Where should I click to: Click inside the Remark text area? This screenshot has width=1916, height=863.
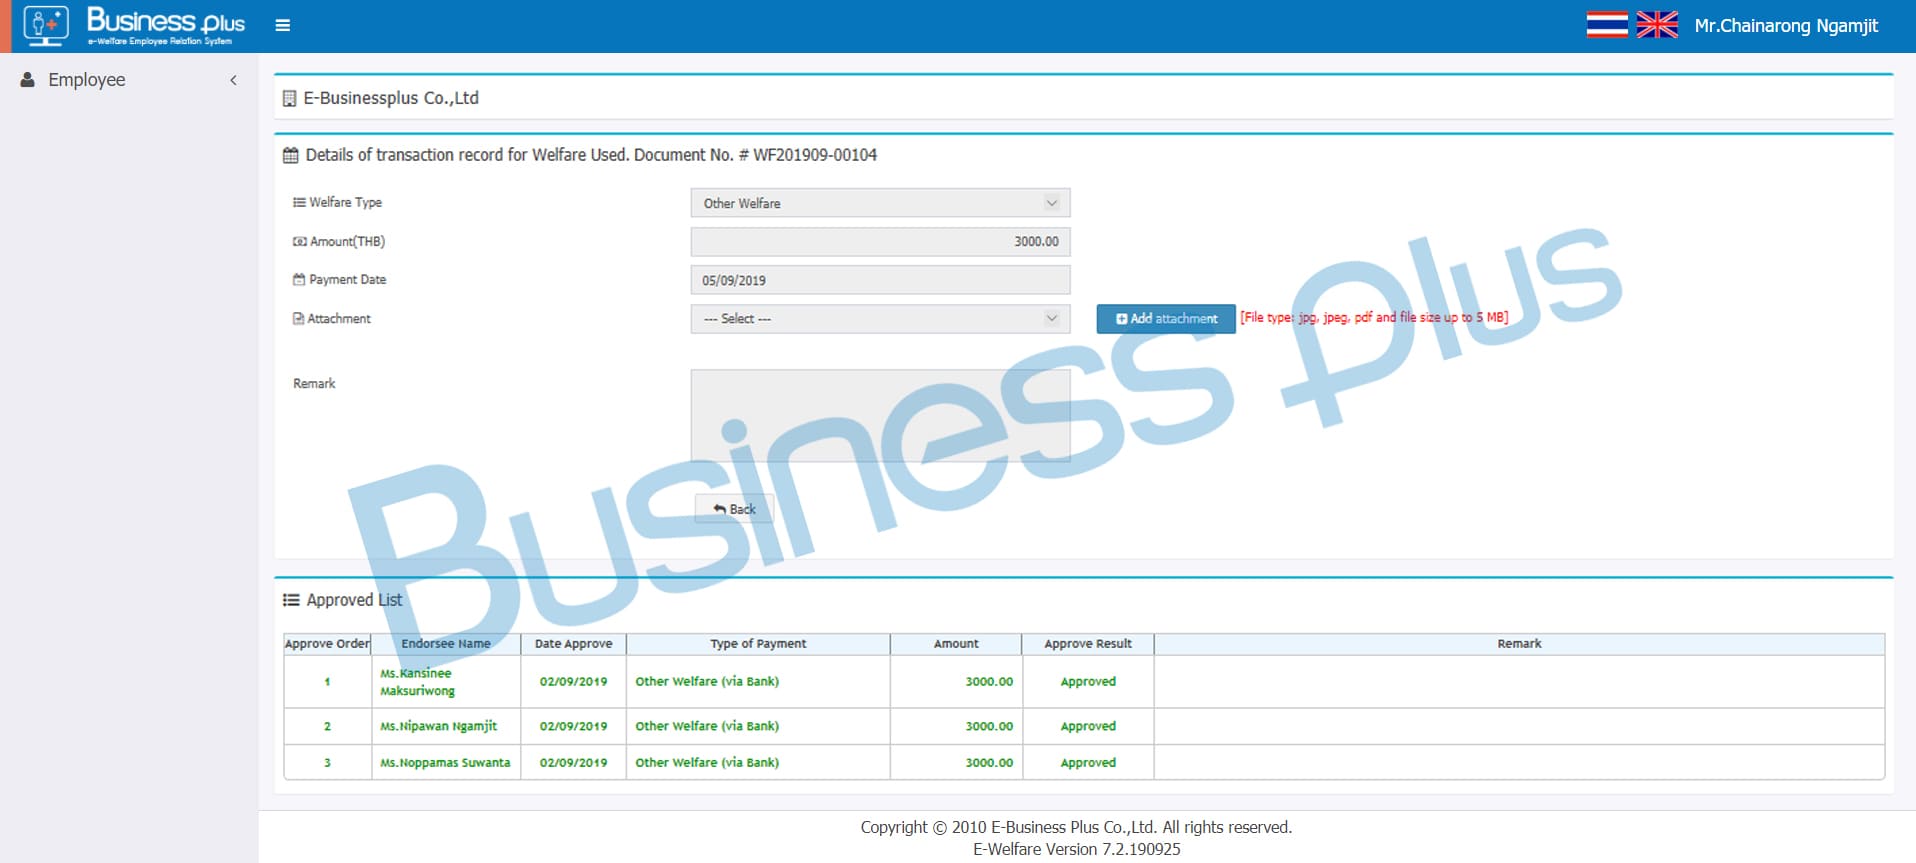tap(880, 416)
